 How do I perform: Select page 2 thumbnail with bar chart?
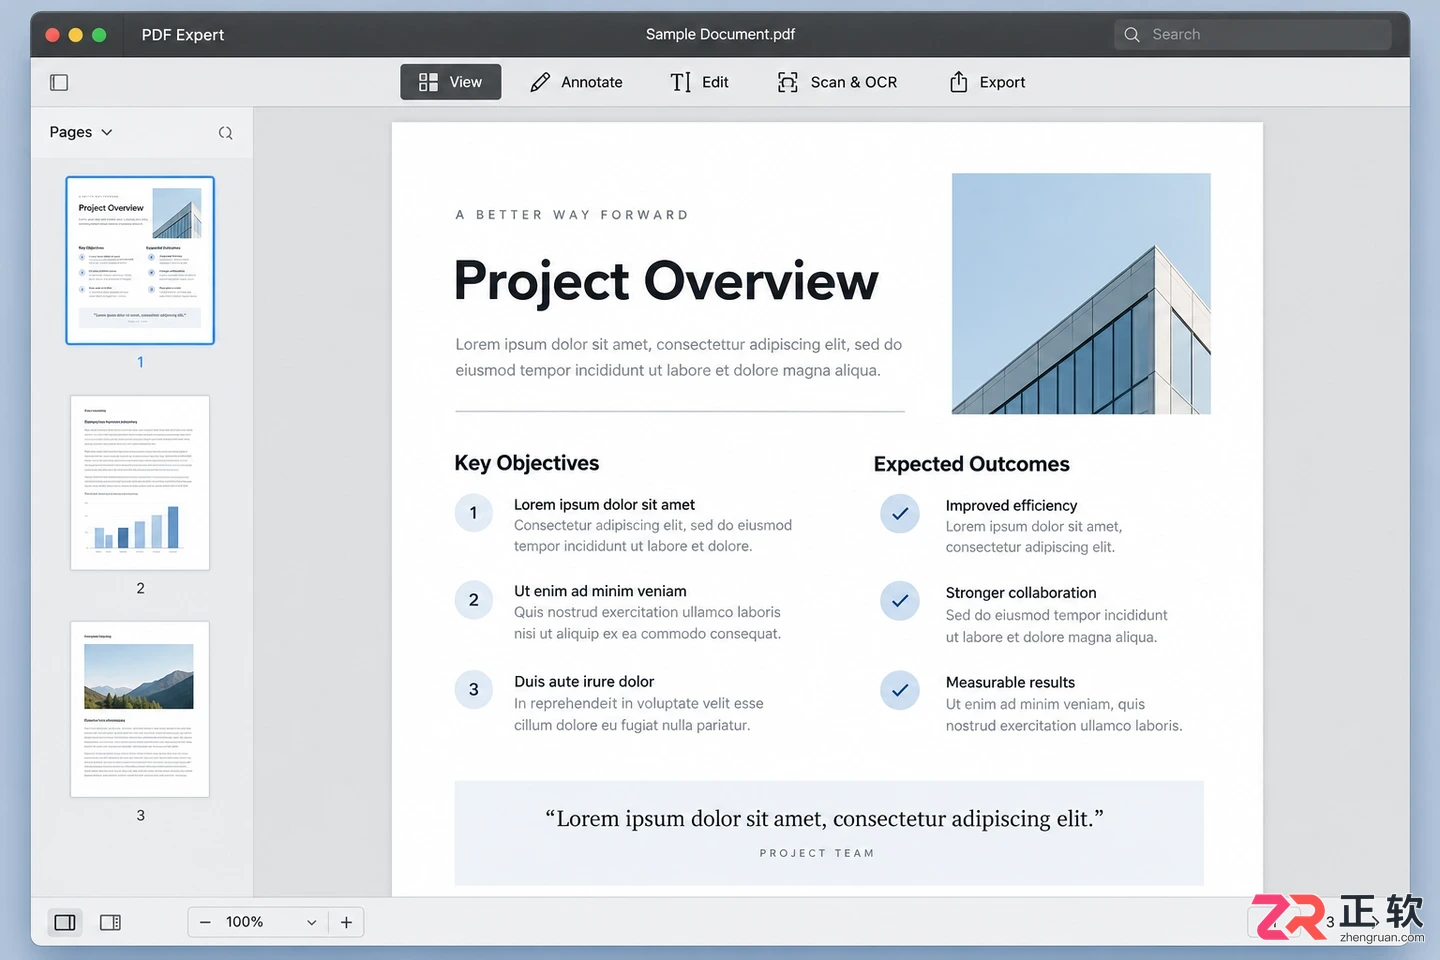coord(140,483)
